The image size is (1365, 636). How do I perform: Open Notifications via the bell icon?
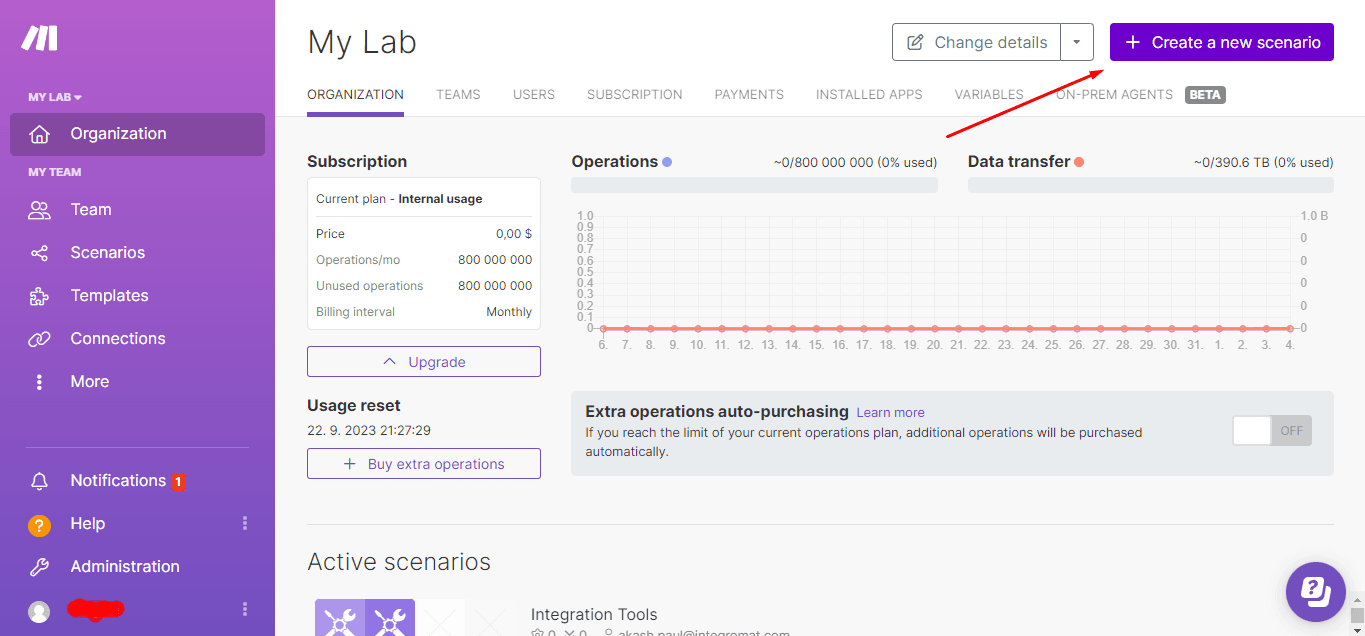pyautogui.click(x=40, y=481)
